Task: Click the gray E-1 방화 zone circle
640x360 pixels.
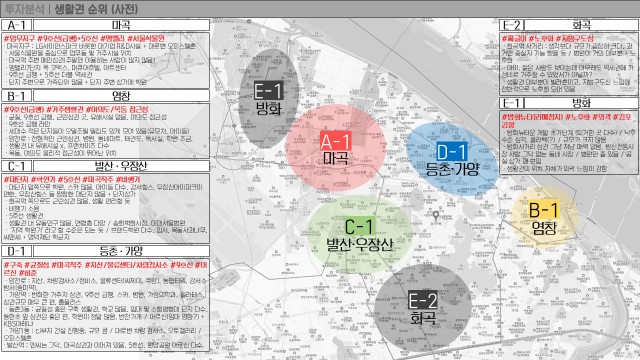Action: [269, 98]
